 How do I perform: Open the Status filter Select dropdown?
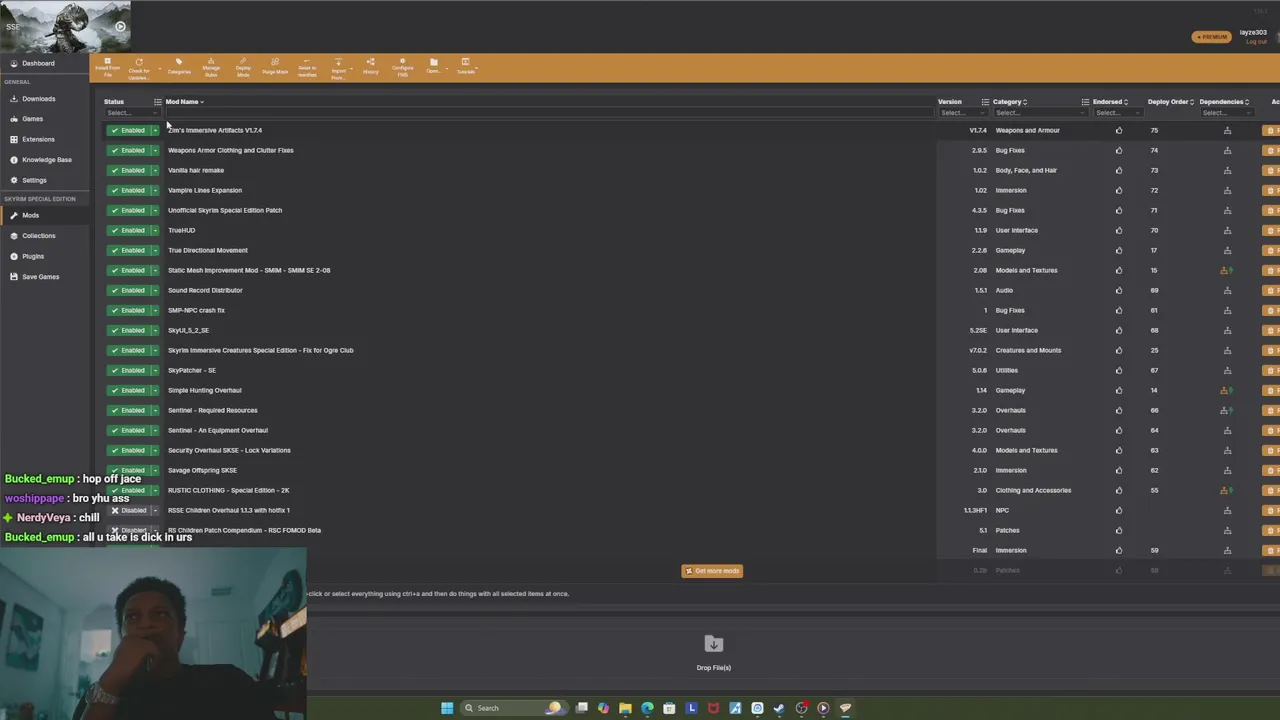point(132,113)
